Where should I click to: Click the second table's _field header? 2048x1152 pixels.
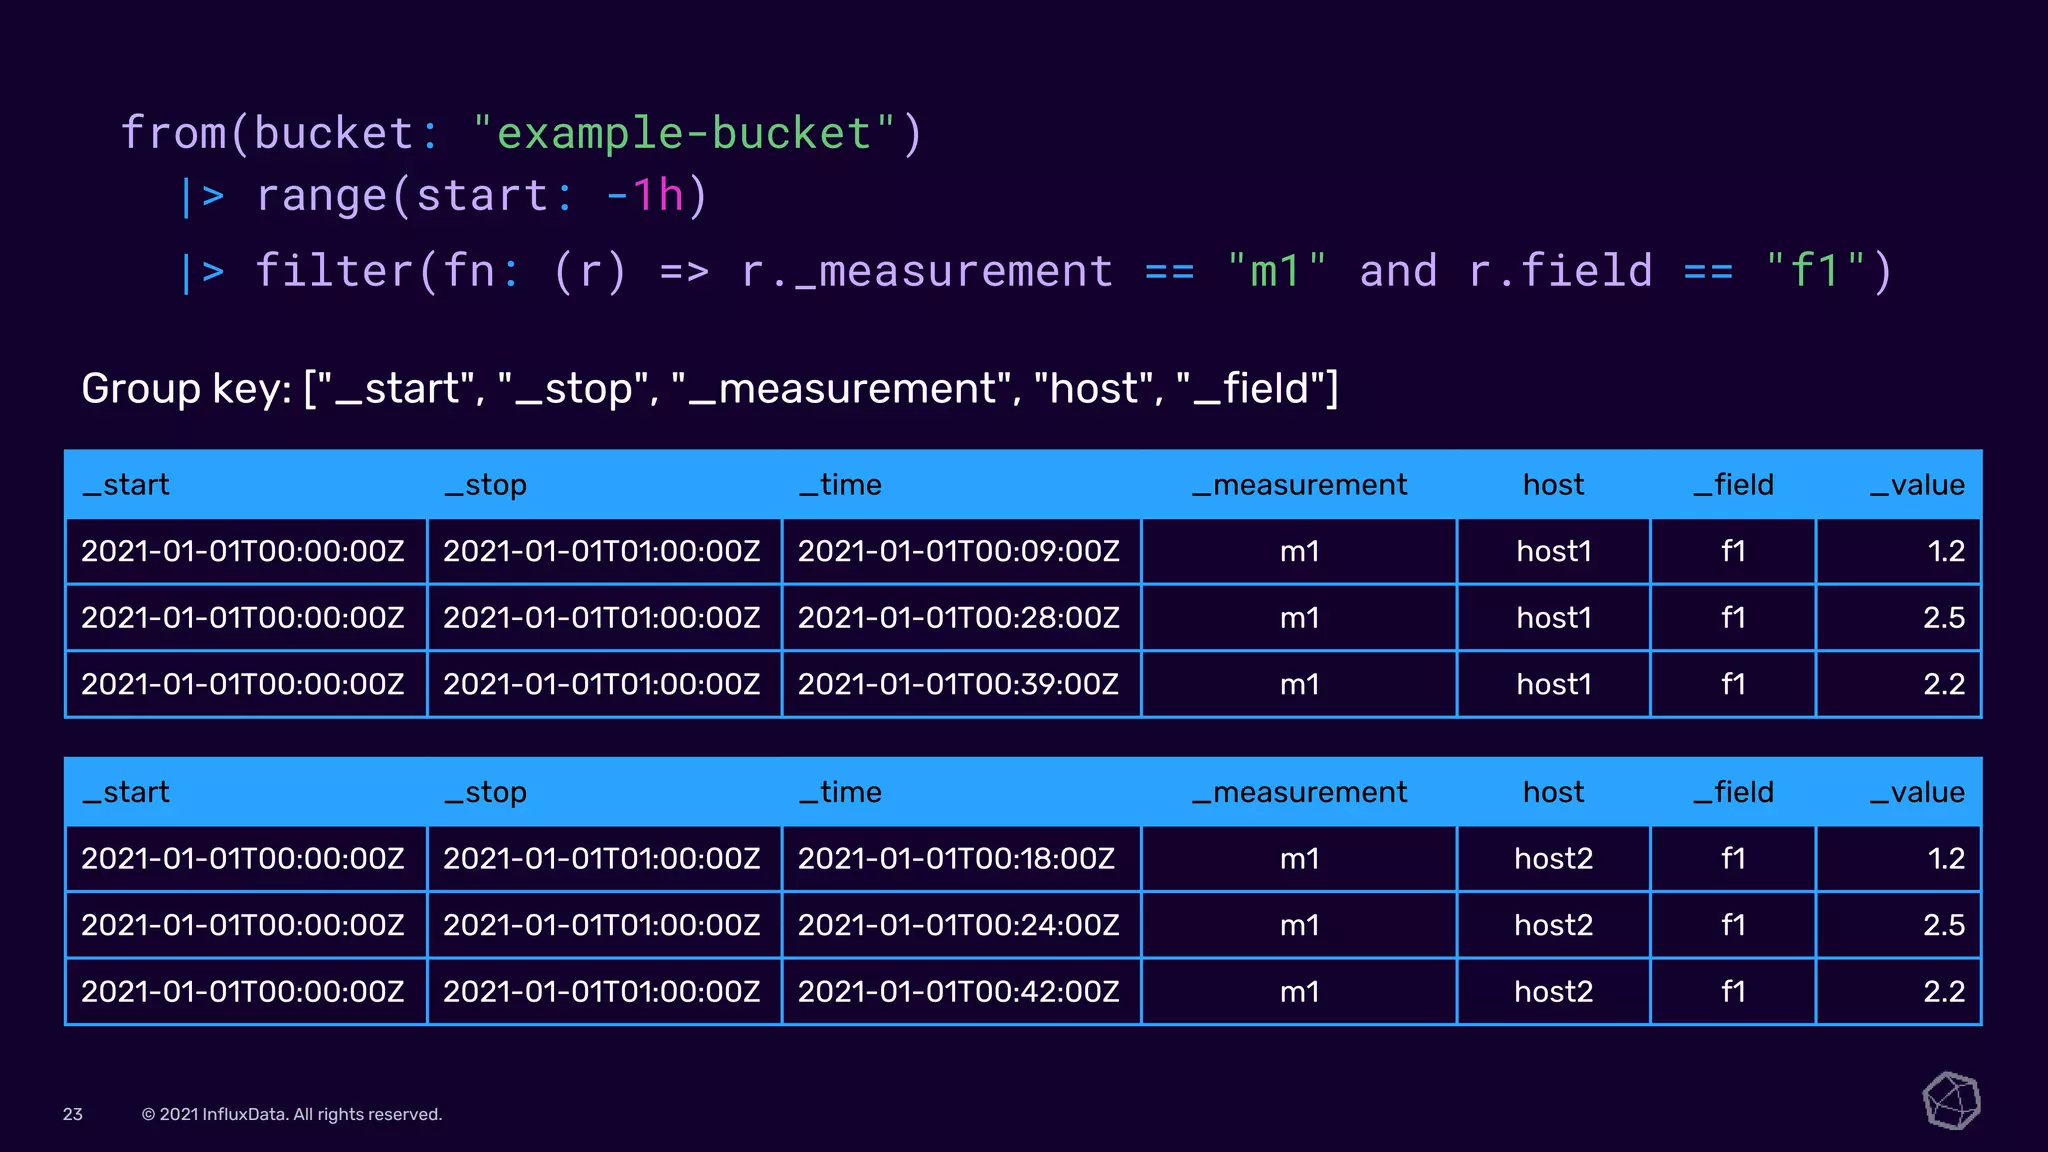pos(1733,792)
